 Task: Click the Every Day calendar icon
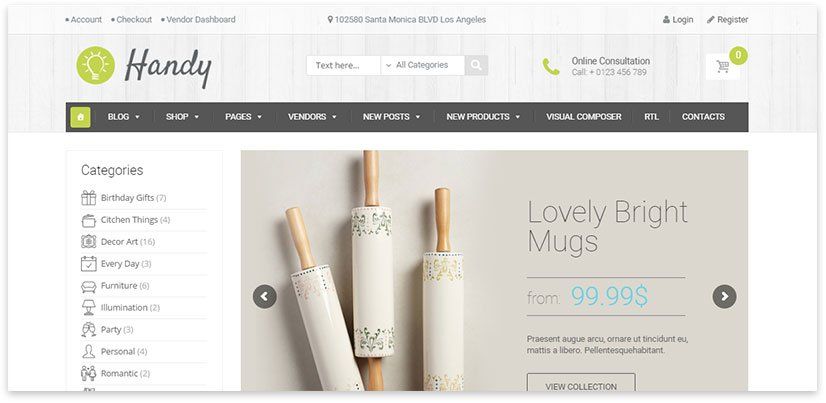click(88, 264)
